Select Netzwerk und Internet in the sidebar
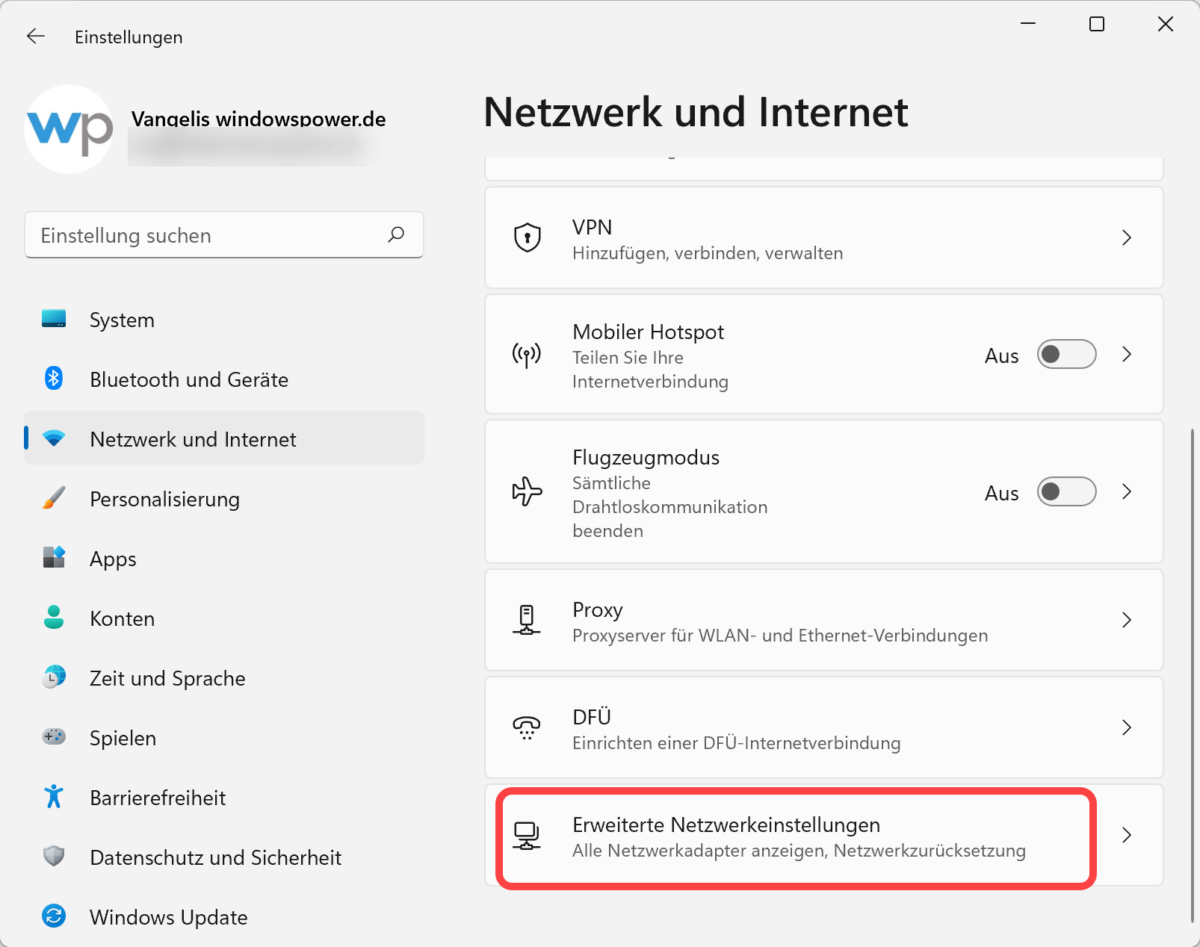The width and height of the screenshot is (1200, 947). pyautogui.click(x=193, y=439)
